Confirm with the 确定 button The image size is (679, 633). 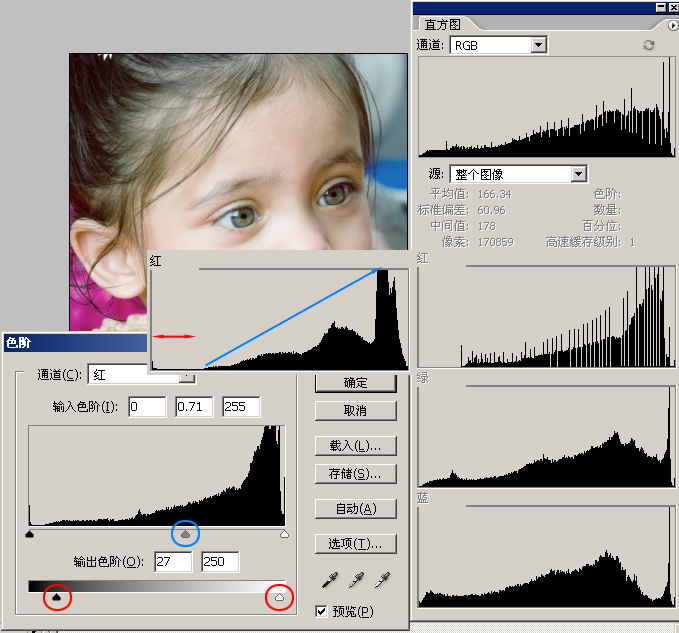coord(355,383)
